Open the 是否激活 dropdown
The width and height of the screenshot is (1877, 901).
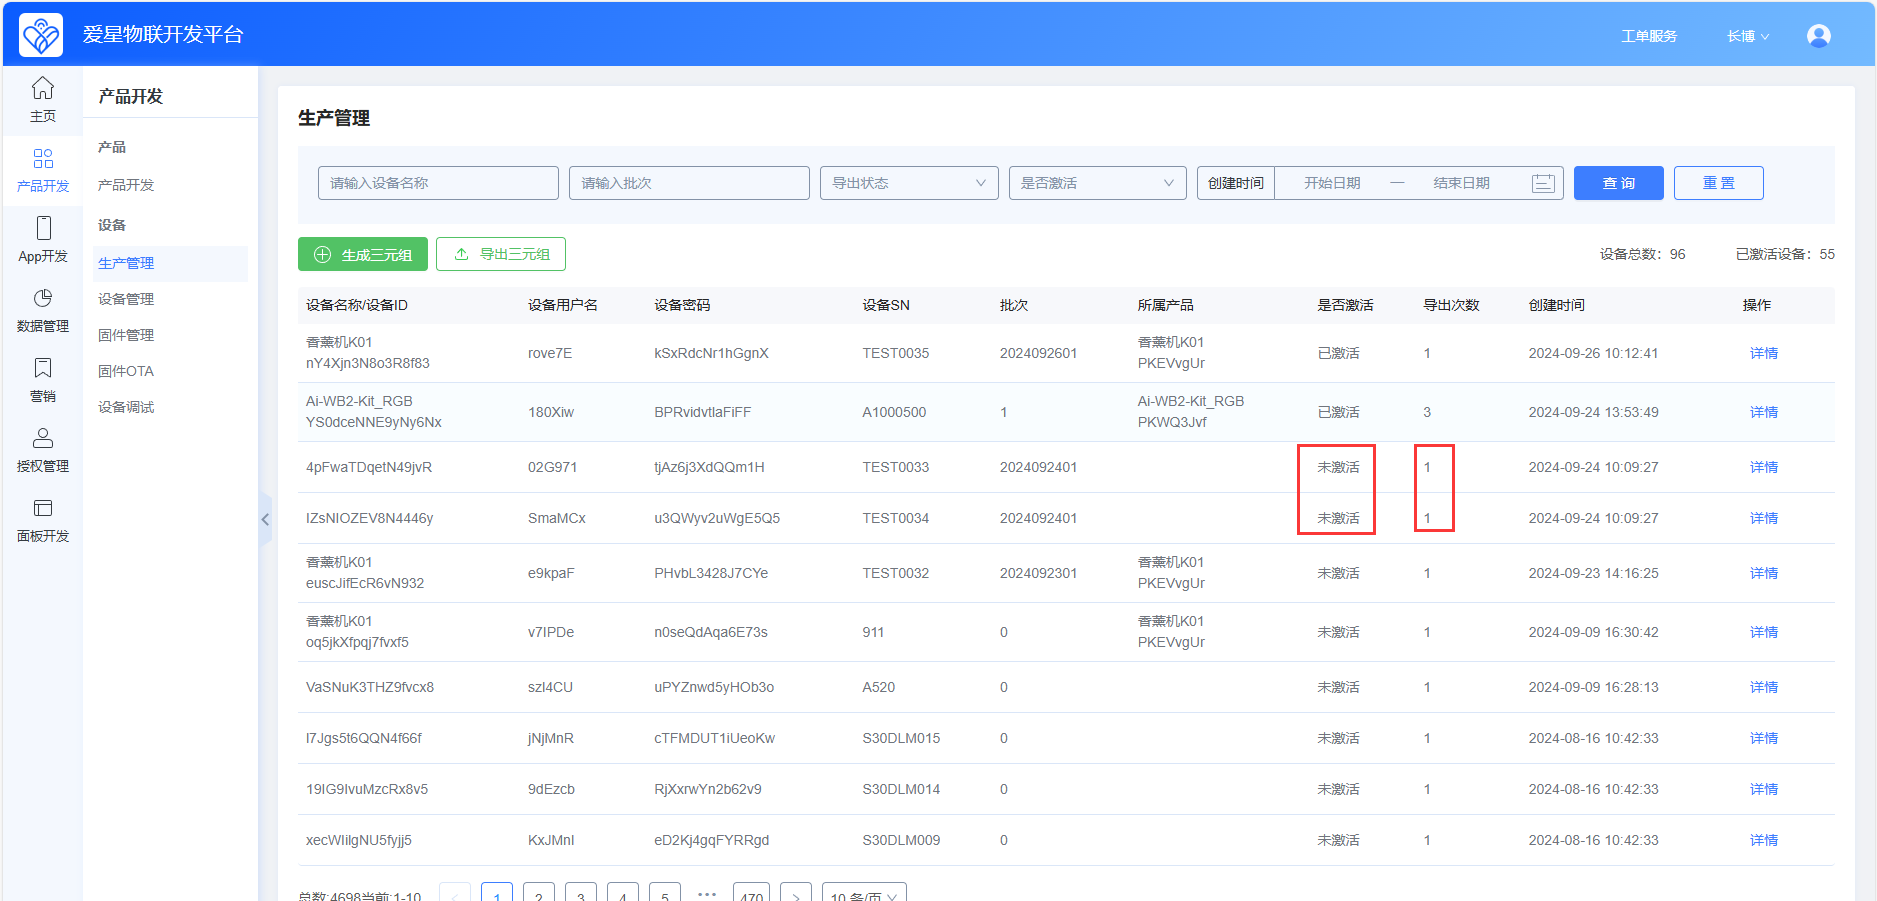tap(1097, 183)
